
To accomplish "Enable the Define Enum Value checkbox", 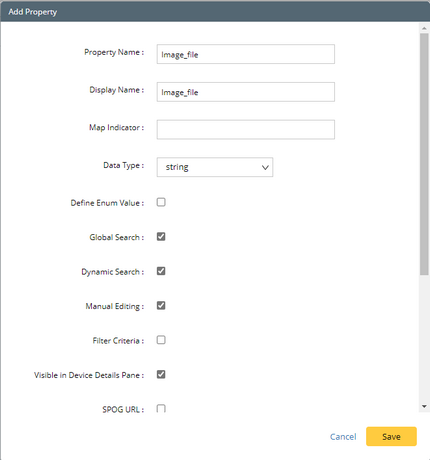I will pos(161,202).
